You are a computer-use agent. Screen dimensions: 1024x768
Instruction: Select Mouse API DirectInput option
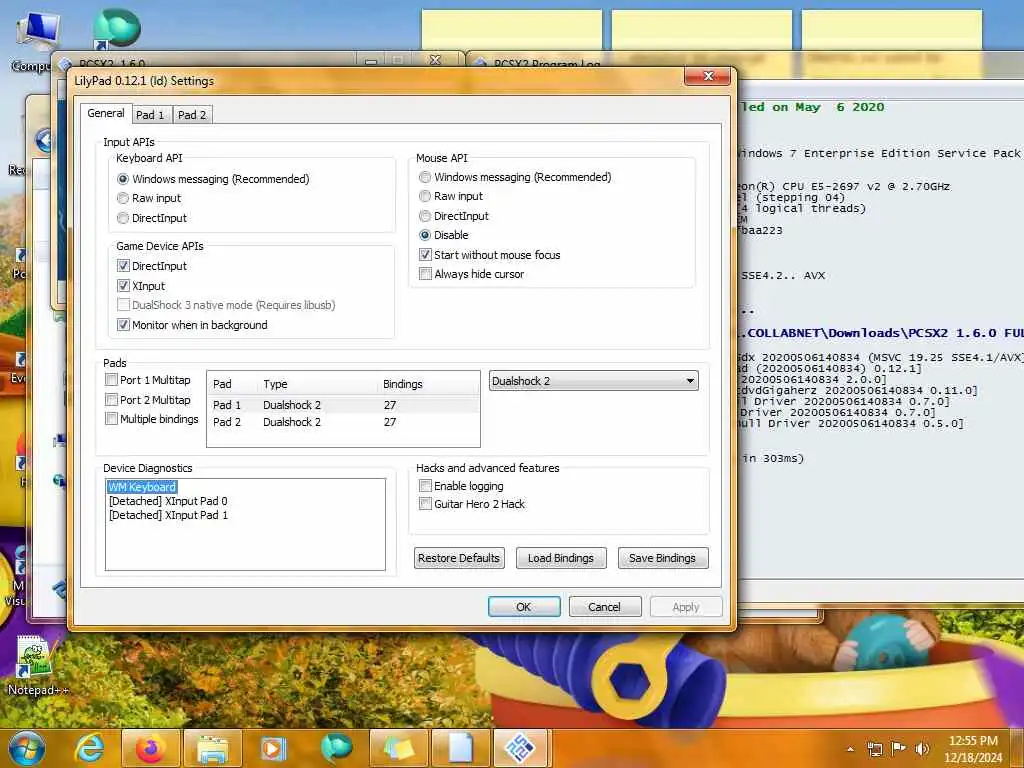(454, 216)
